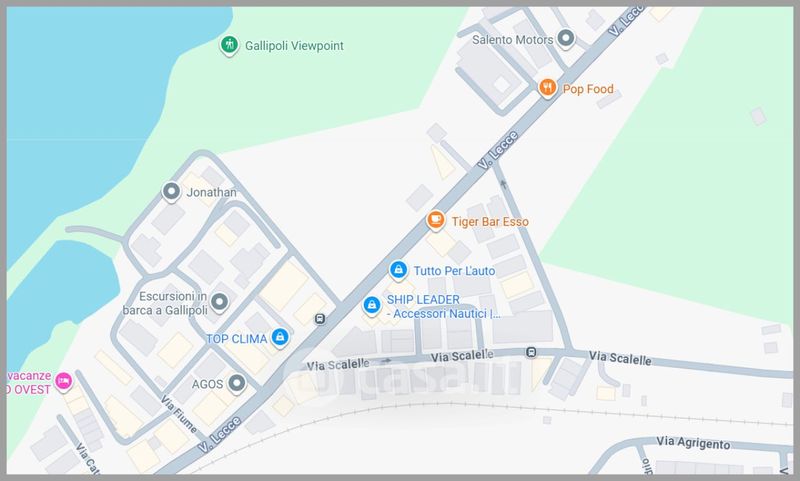Select the AGOS gray location pin

(237, 383)
